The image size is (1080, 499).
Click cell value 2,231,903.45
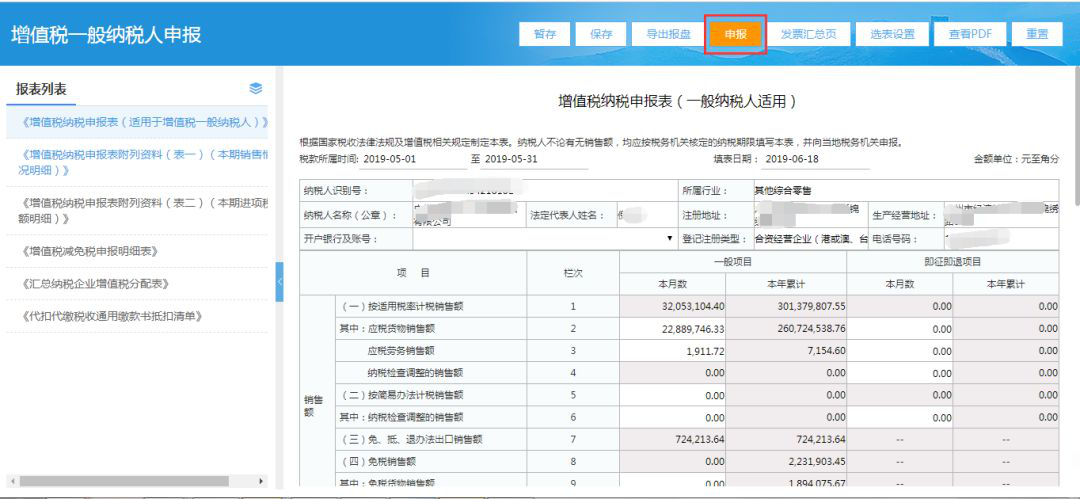[786, 461]
